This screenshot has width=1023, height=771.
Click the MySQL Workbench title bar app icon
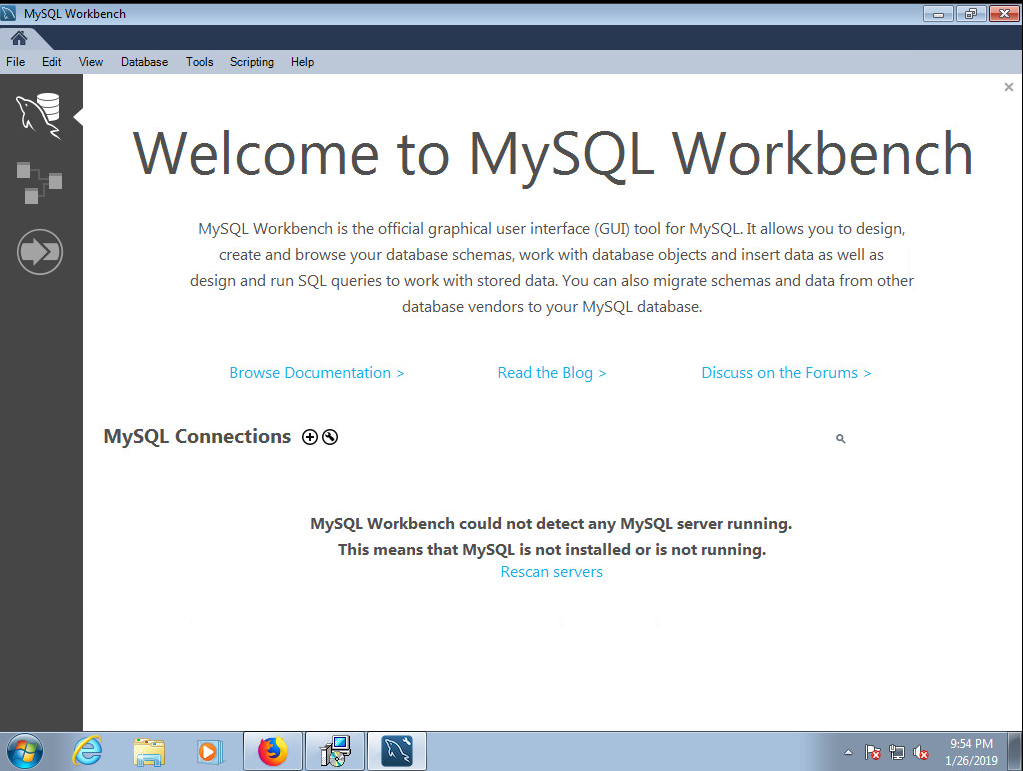8,13
